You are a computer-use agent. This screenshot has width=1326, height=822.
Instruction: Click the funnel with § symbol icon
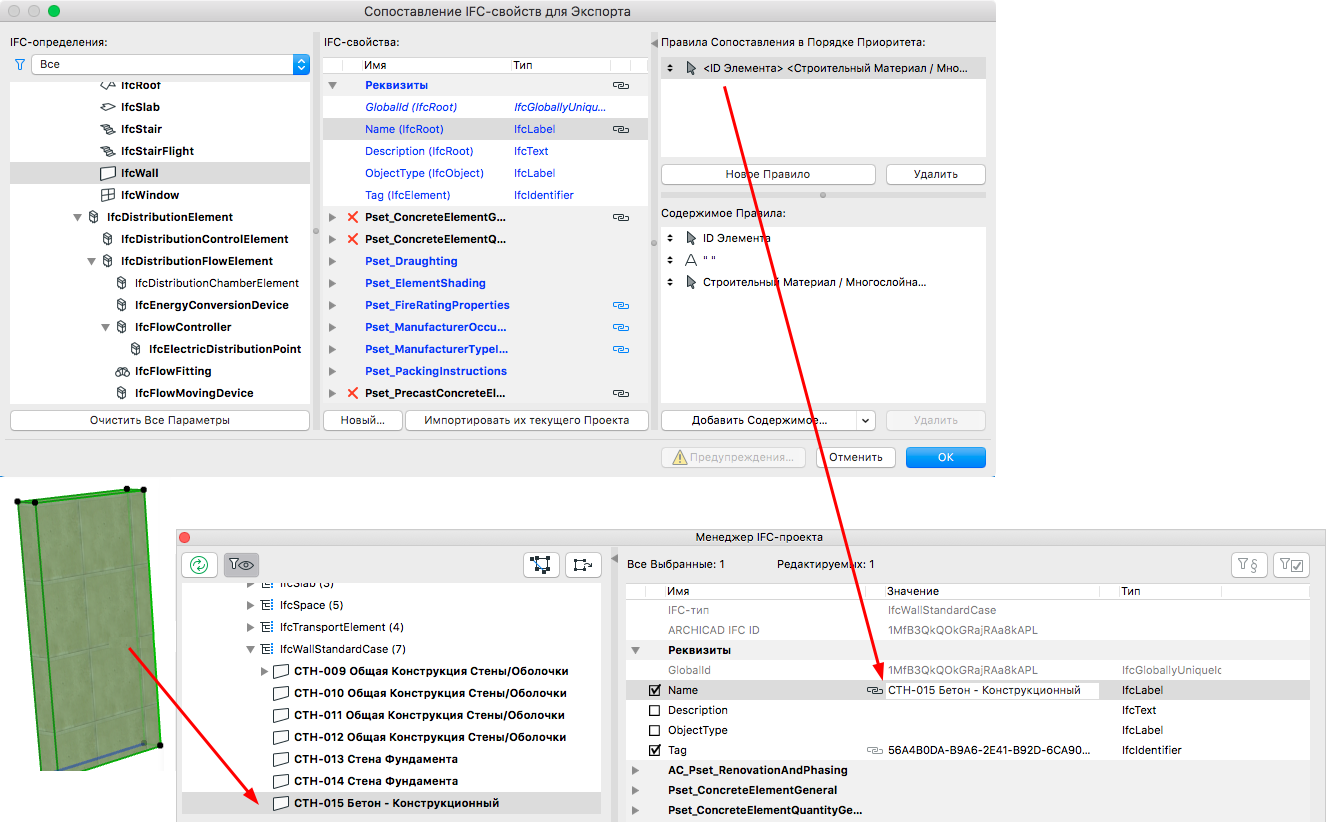point(1249,565)
